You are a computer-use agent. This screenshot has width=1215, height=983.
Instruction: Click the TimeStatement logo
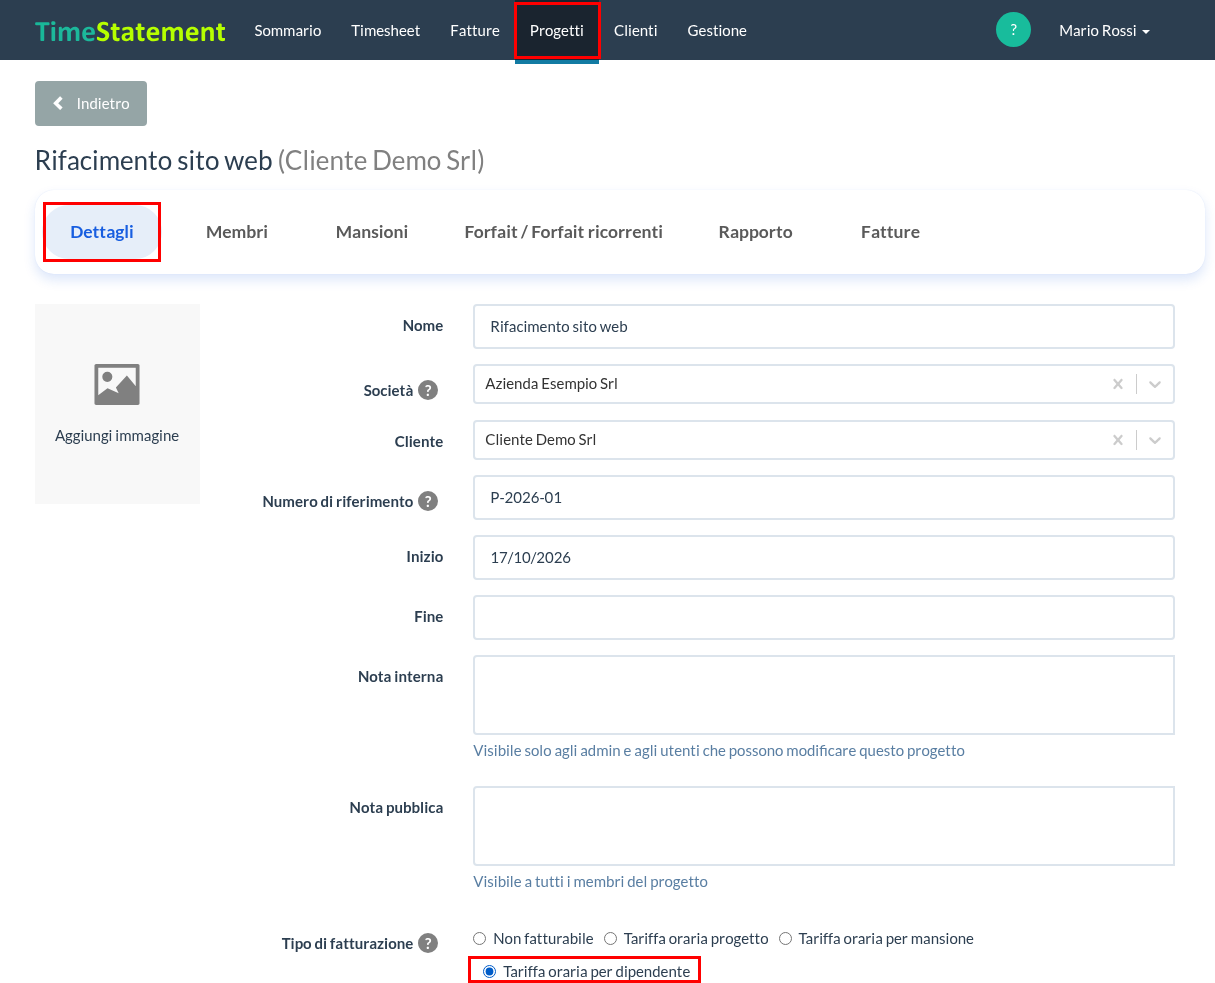tap(130, 31)
